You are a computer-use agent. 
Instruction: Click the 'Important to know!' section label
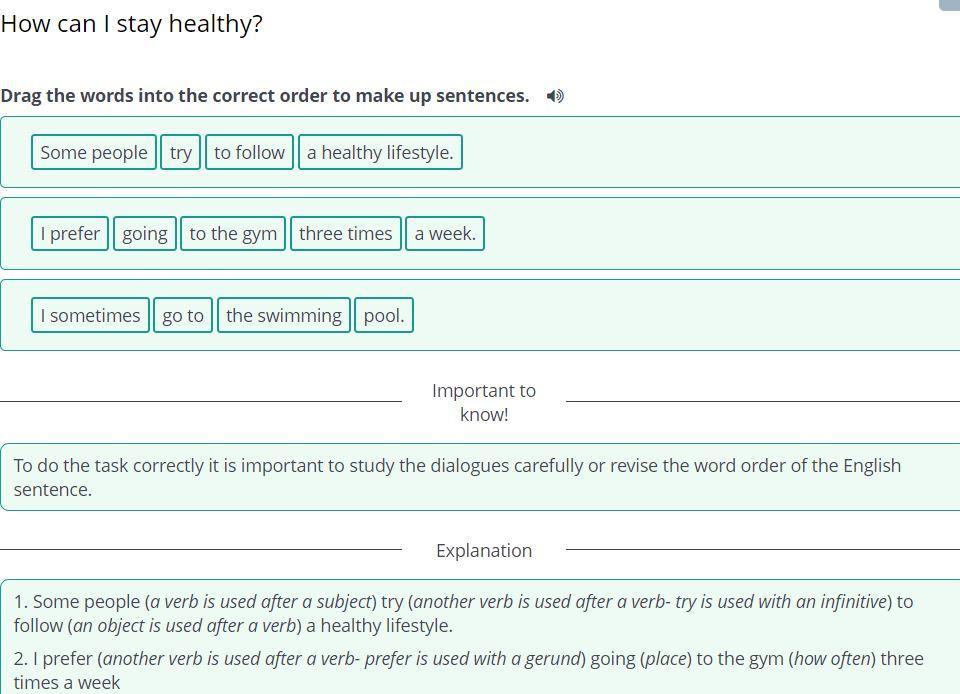click(484, 402)
